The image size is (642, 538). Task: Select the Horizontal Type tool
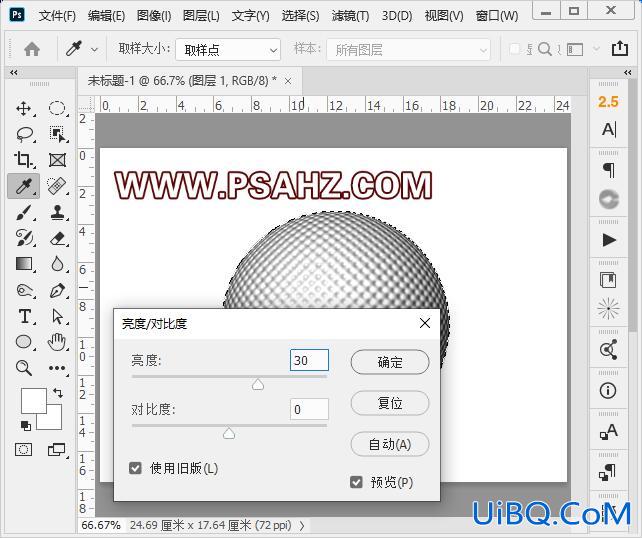[x=25, y=316]
